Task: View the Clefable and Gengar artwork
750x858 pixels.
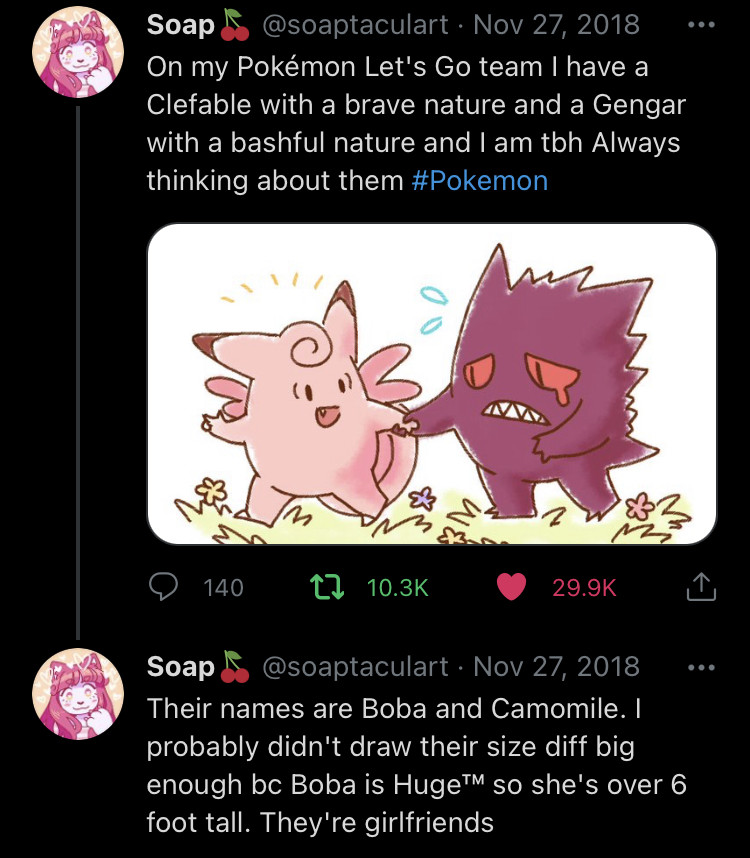Action: pos(432,383)
